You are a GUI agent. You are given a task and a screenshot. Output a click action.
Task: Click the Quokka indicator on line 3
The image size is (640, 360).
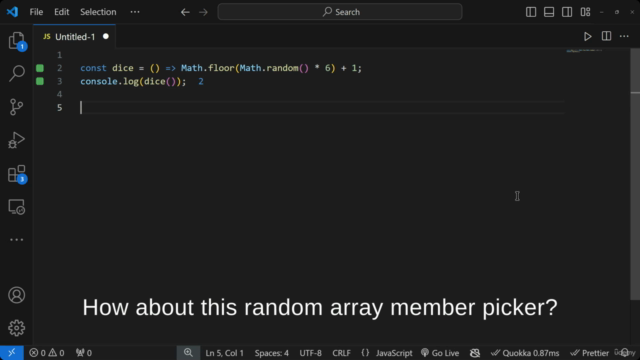click(x=40, y=81)
